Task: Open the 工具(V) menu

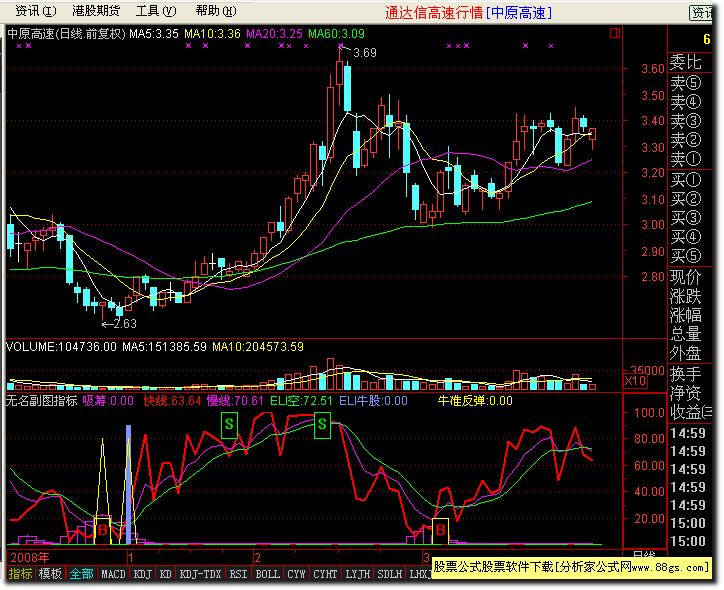Action: 156,11
